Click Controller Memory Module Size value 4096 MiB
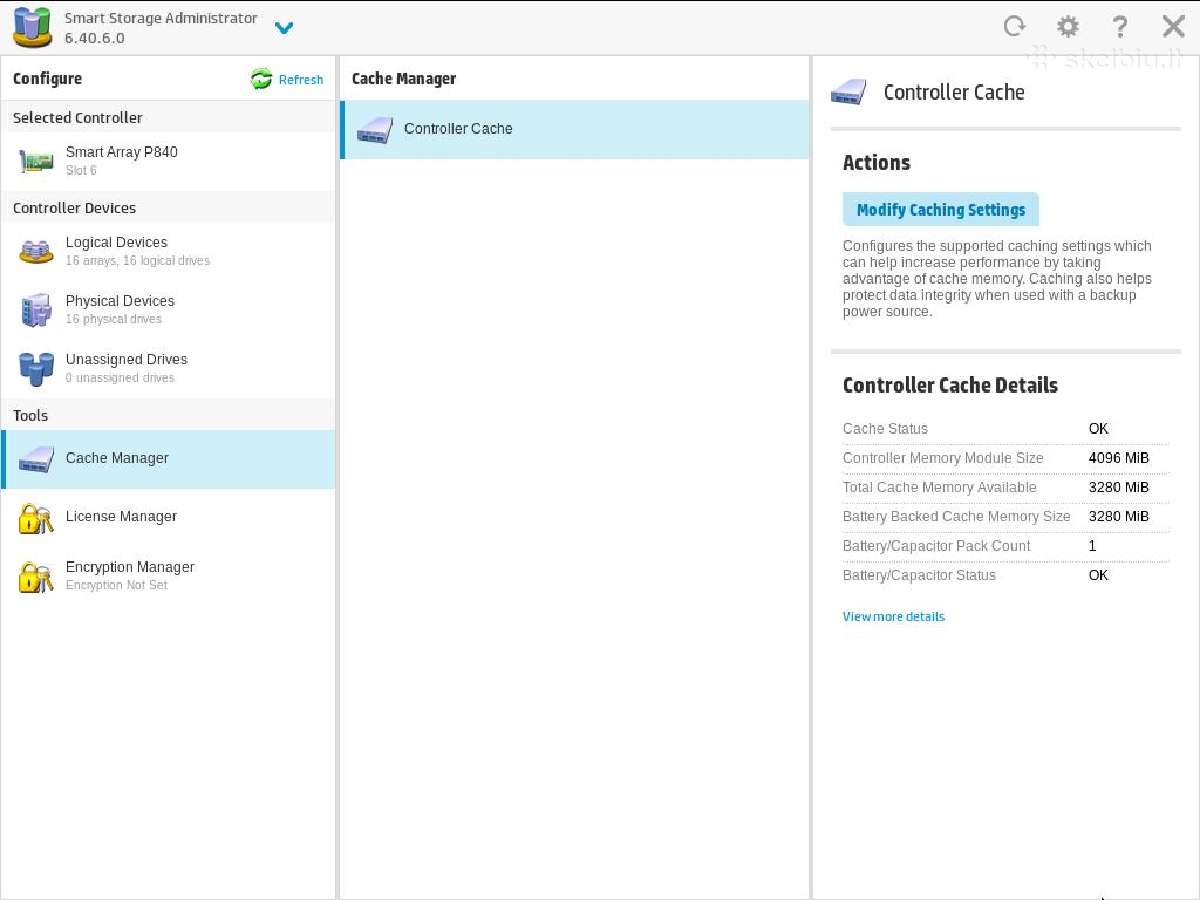Image resolution: width=1200 pixels, height=900 pixels. click(1119, 458)
